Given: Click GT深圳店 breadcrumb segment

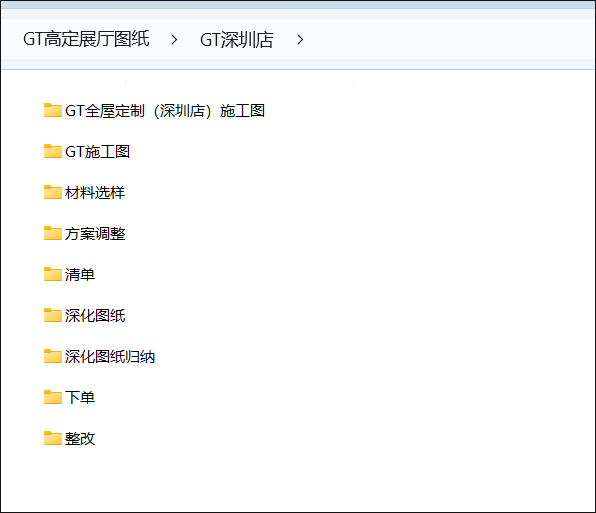Looking at the screenshot, I should tap(236, 40).
